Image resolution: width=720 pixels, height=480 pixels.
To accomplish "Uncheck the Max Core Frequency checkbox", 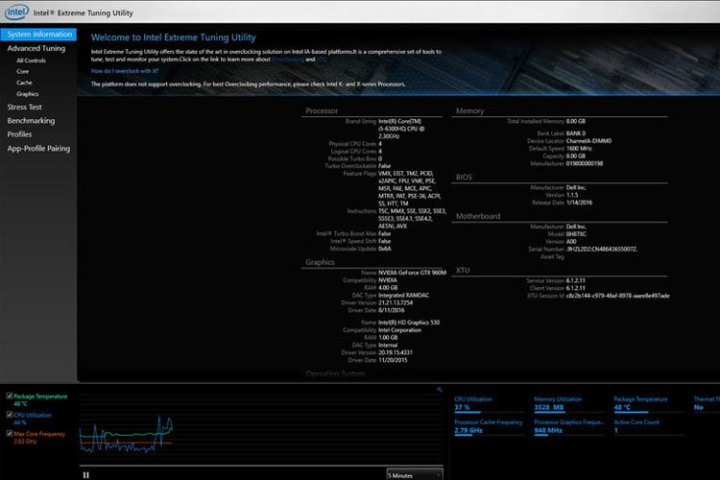I will (10, 433).
